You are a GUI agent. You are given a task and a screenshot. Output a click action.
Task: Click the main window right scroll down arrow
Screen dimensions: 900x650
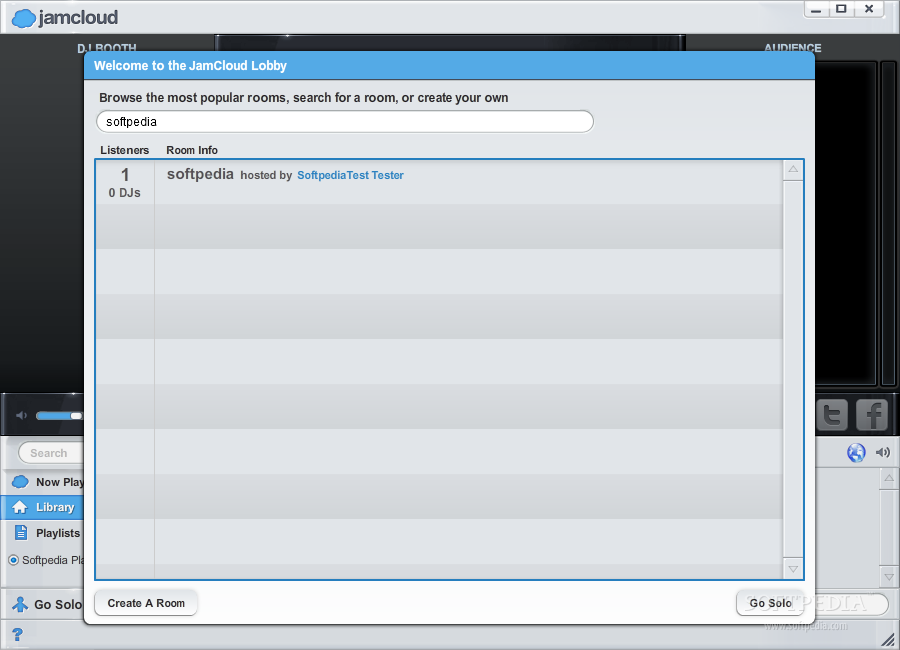[889, 577]
